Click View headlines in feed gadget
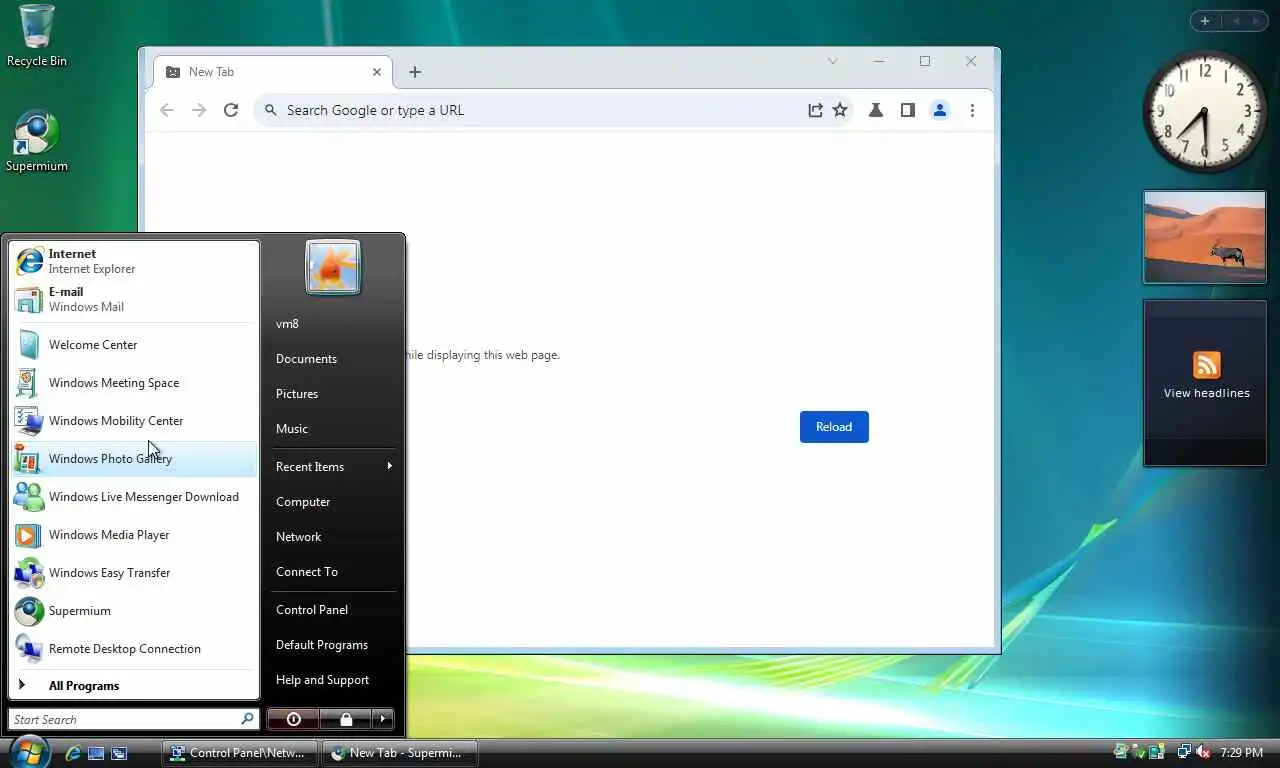The image size is (1280, 768). (x=1206, y=393)
